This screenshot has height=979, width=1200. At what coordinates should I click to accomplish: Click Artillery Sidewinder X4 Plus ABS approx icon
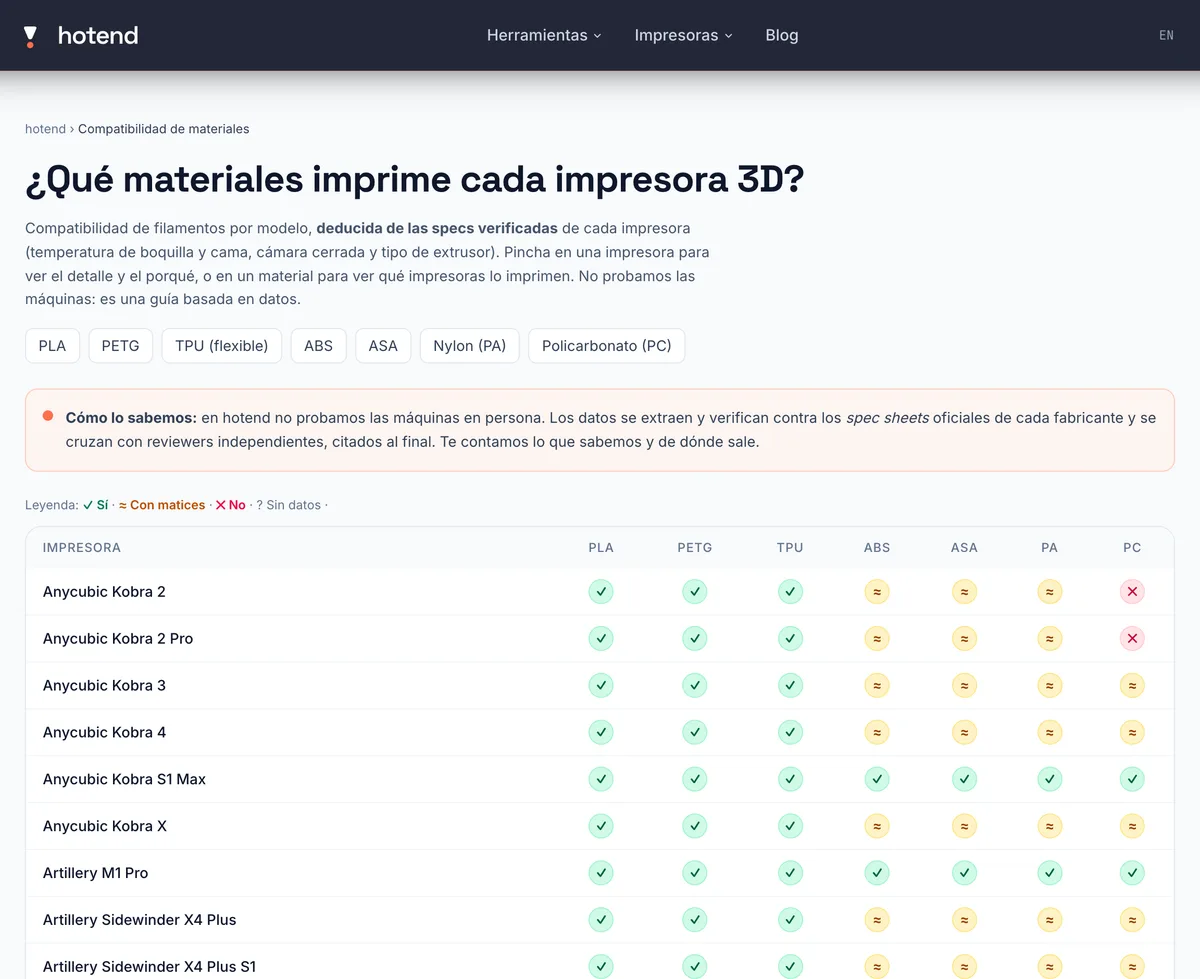tap(877, 921)
